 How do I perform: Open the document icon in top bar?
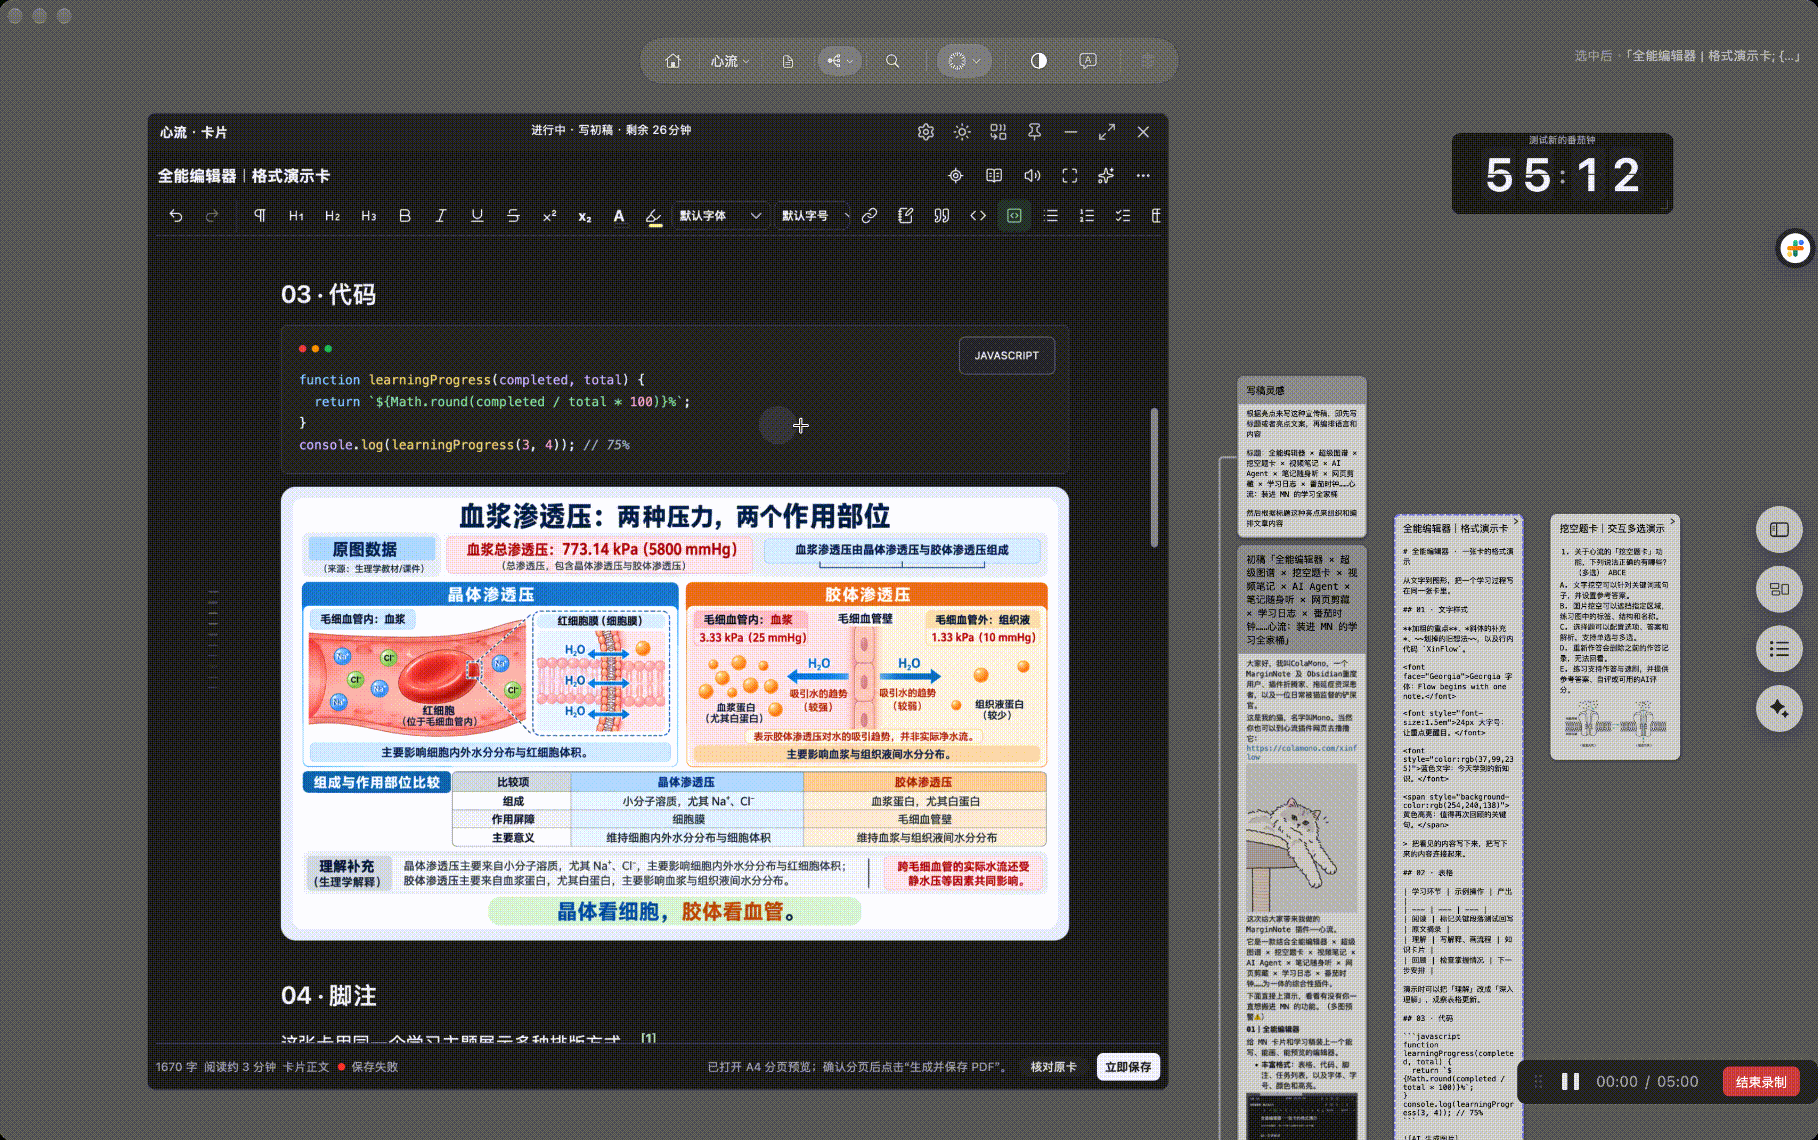click(x=788, y=61)
